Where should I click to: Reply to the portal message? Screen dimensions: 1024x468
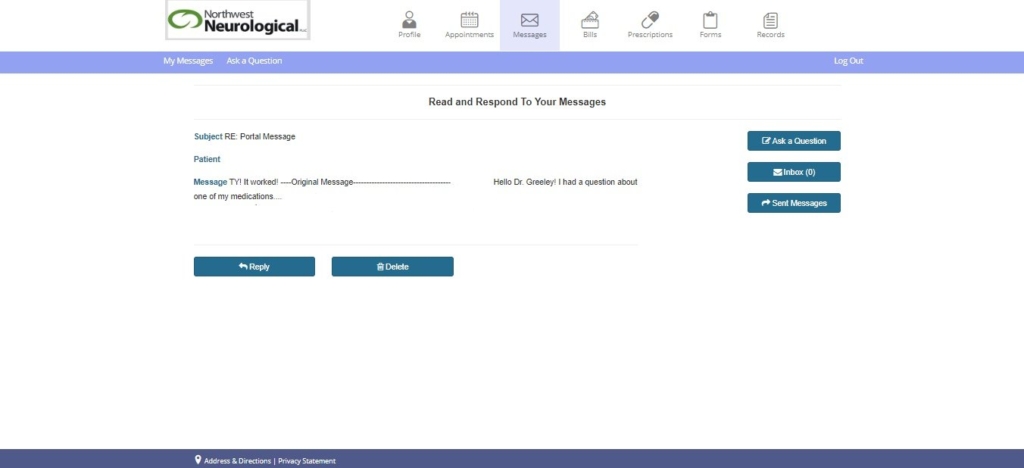pos(254,267)
